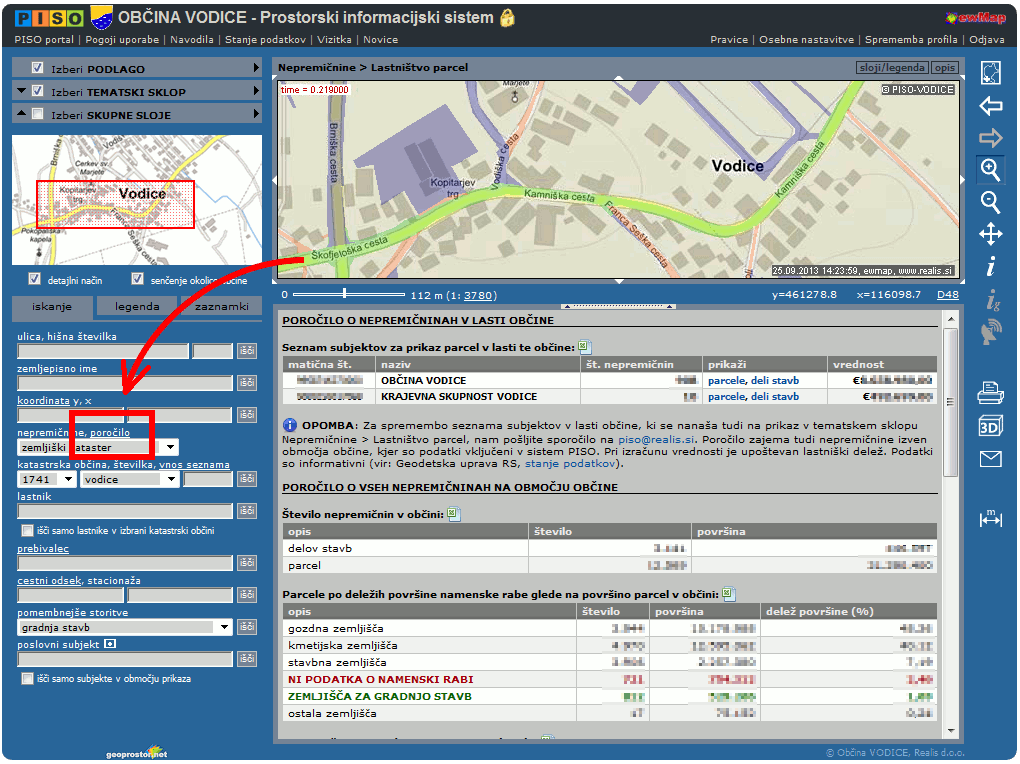Click the envelope email icon
This screenshot has height=764, width=1020.
click(990, 459)
